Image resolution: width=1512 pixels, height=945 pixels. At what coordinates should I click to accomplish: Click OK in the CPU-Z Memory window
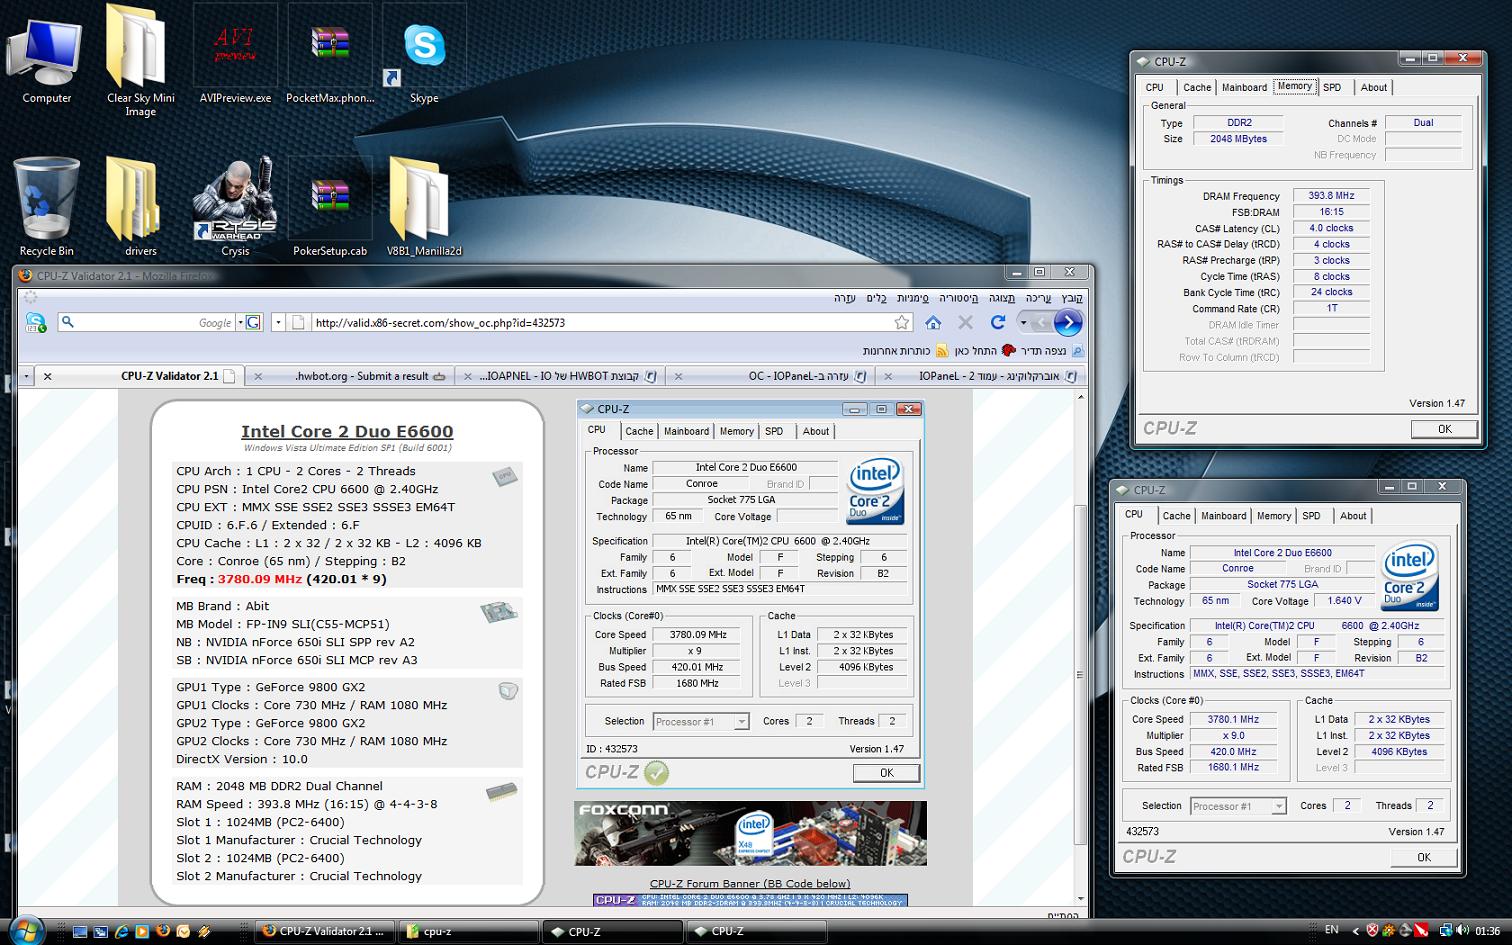(1444, 429)
